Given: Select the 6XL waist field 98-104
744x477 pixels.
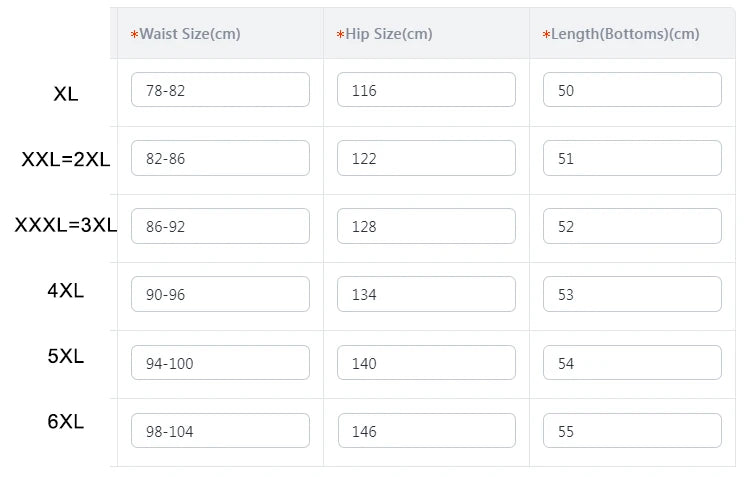Looking at the screenshot, I should pos(220,431).
